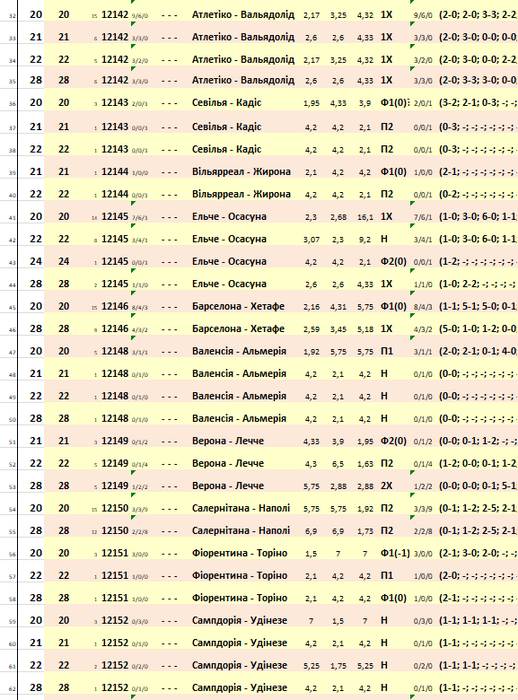Select scores cell starting (0-0; 0-1; 1-2
518x700 pixels.
click(x=477, y=441)
